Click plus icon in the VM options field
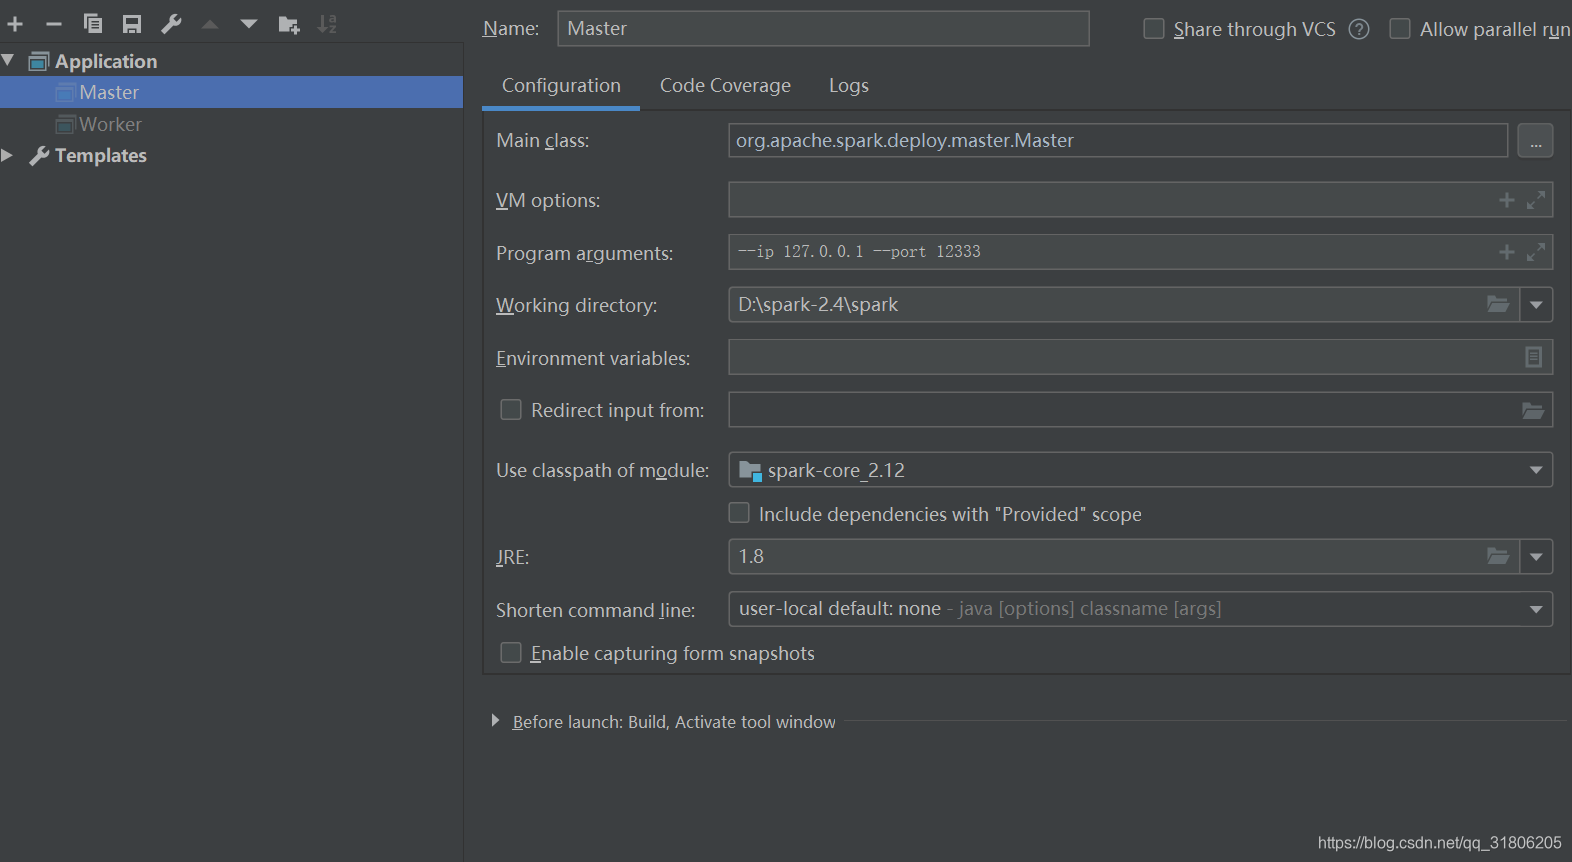This screenshot has width=1572, height=862. click(1507, 200)
